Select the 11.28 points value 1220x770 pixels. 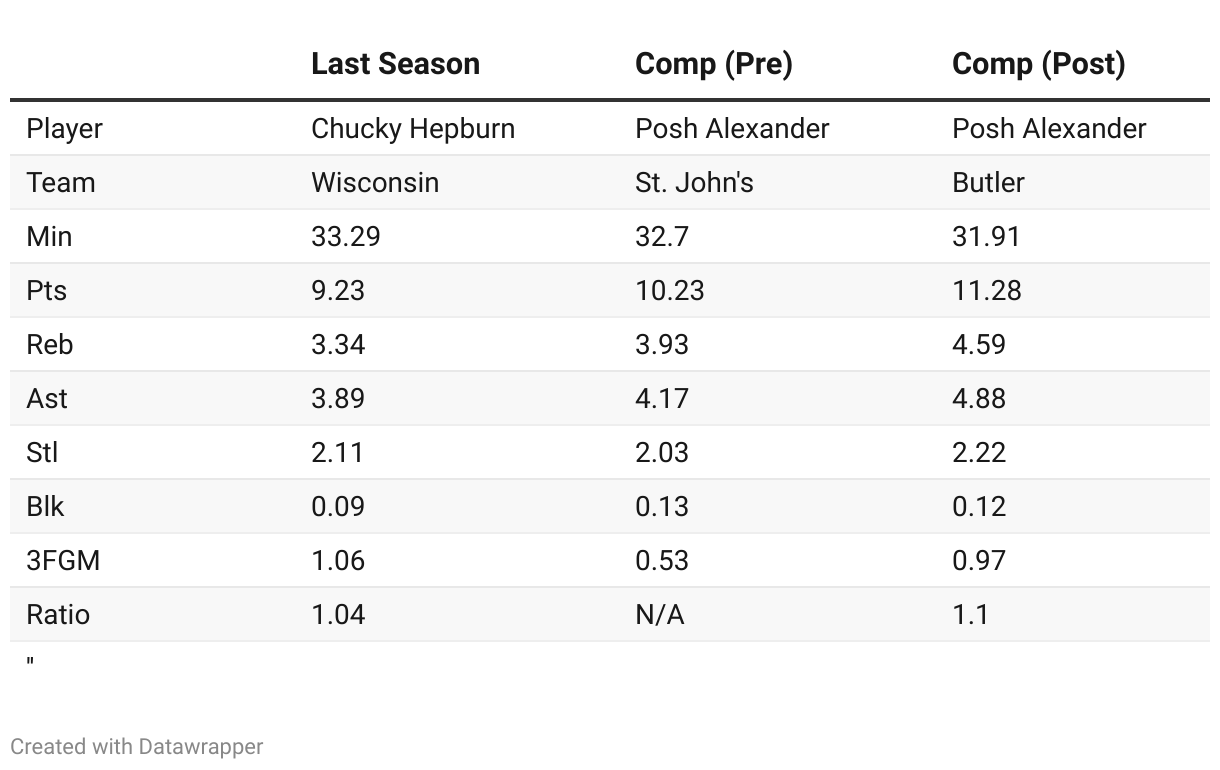click(x=986, y=291)
